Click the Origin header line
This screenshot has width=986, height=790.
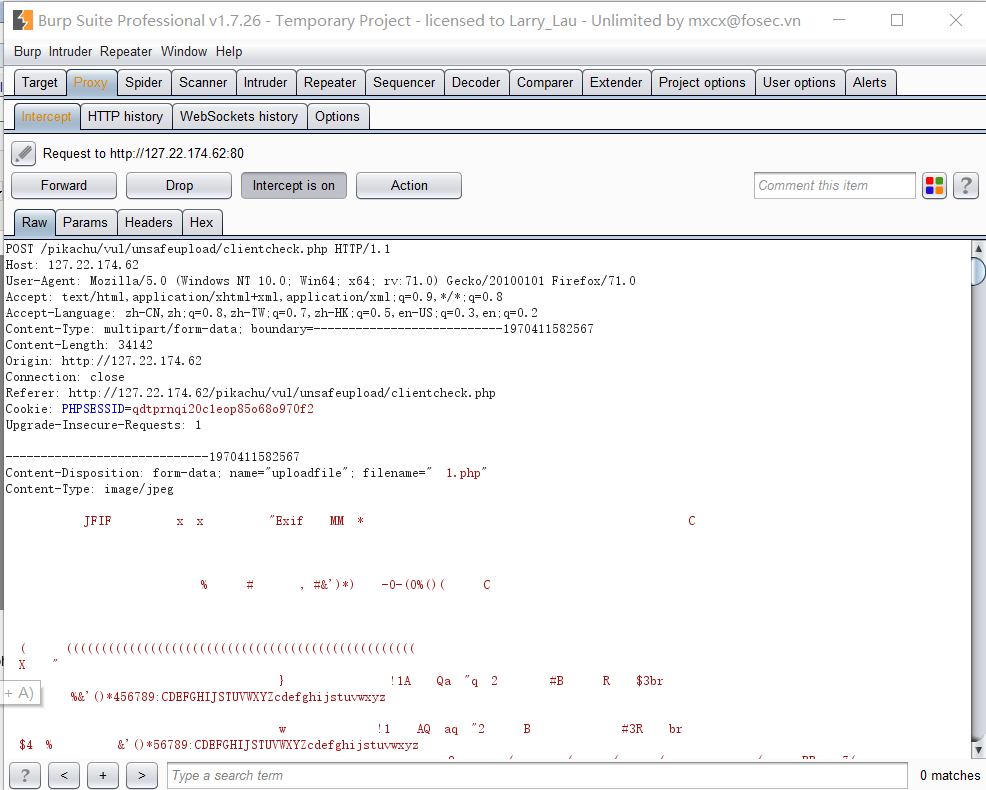tap(104, 361)
